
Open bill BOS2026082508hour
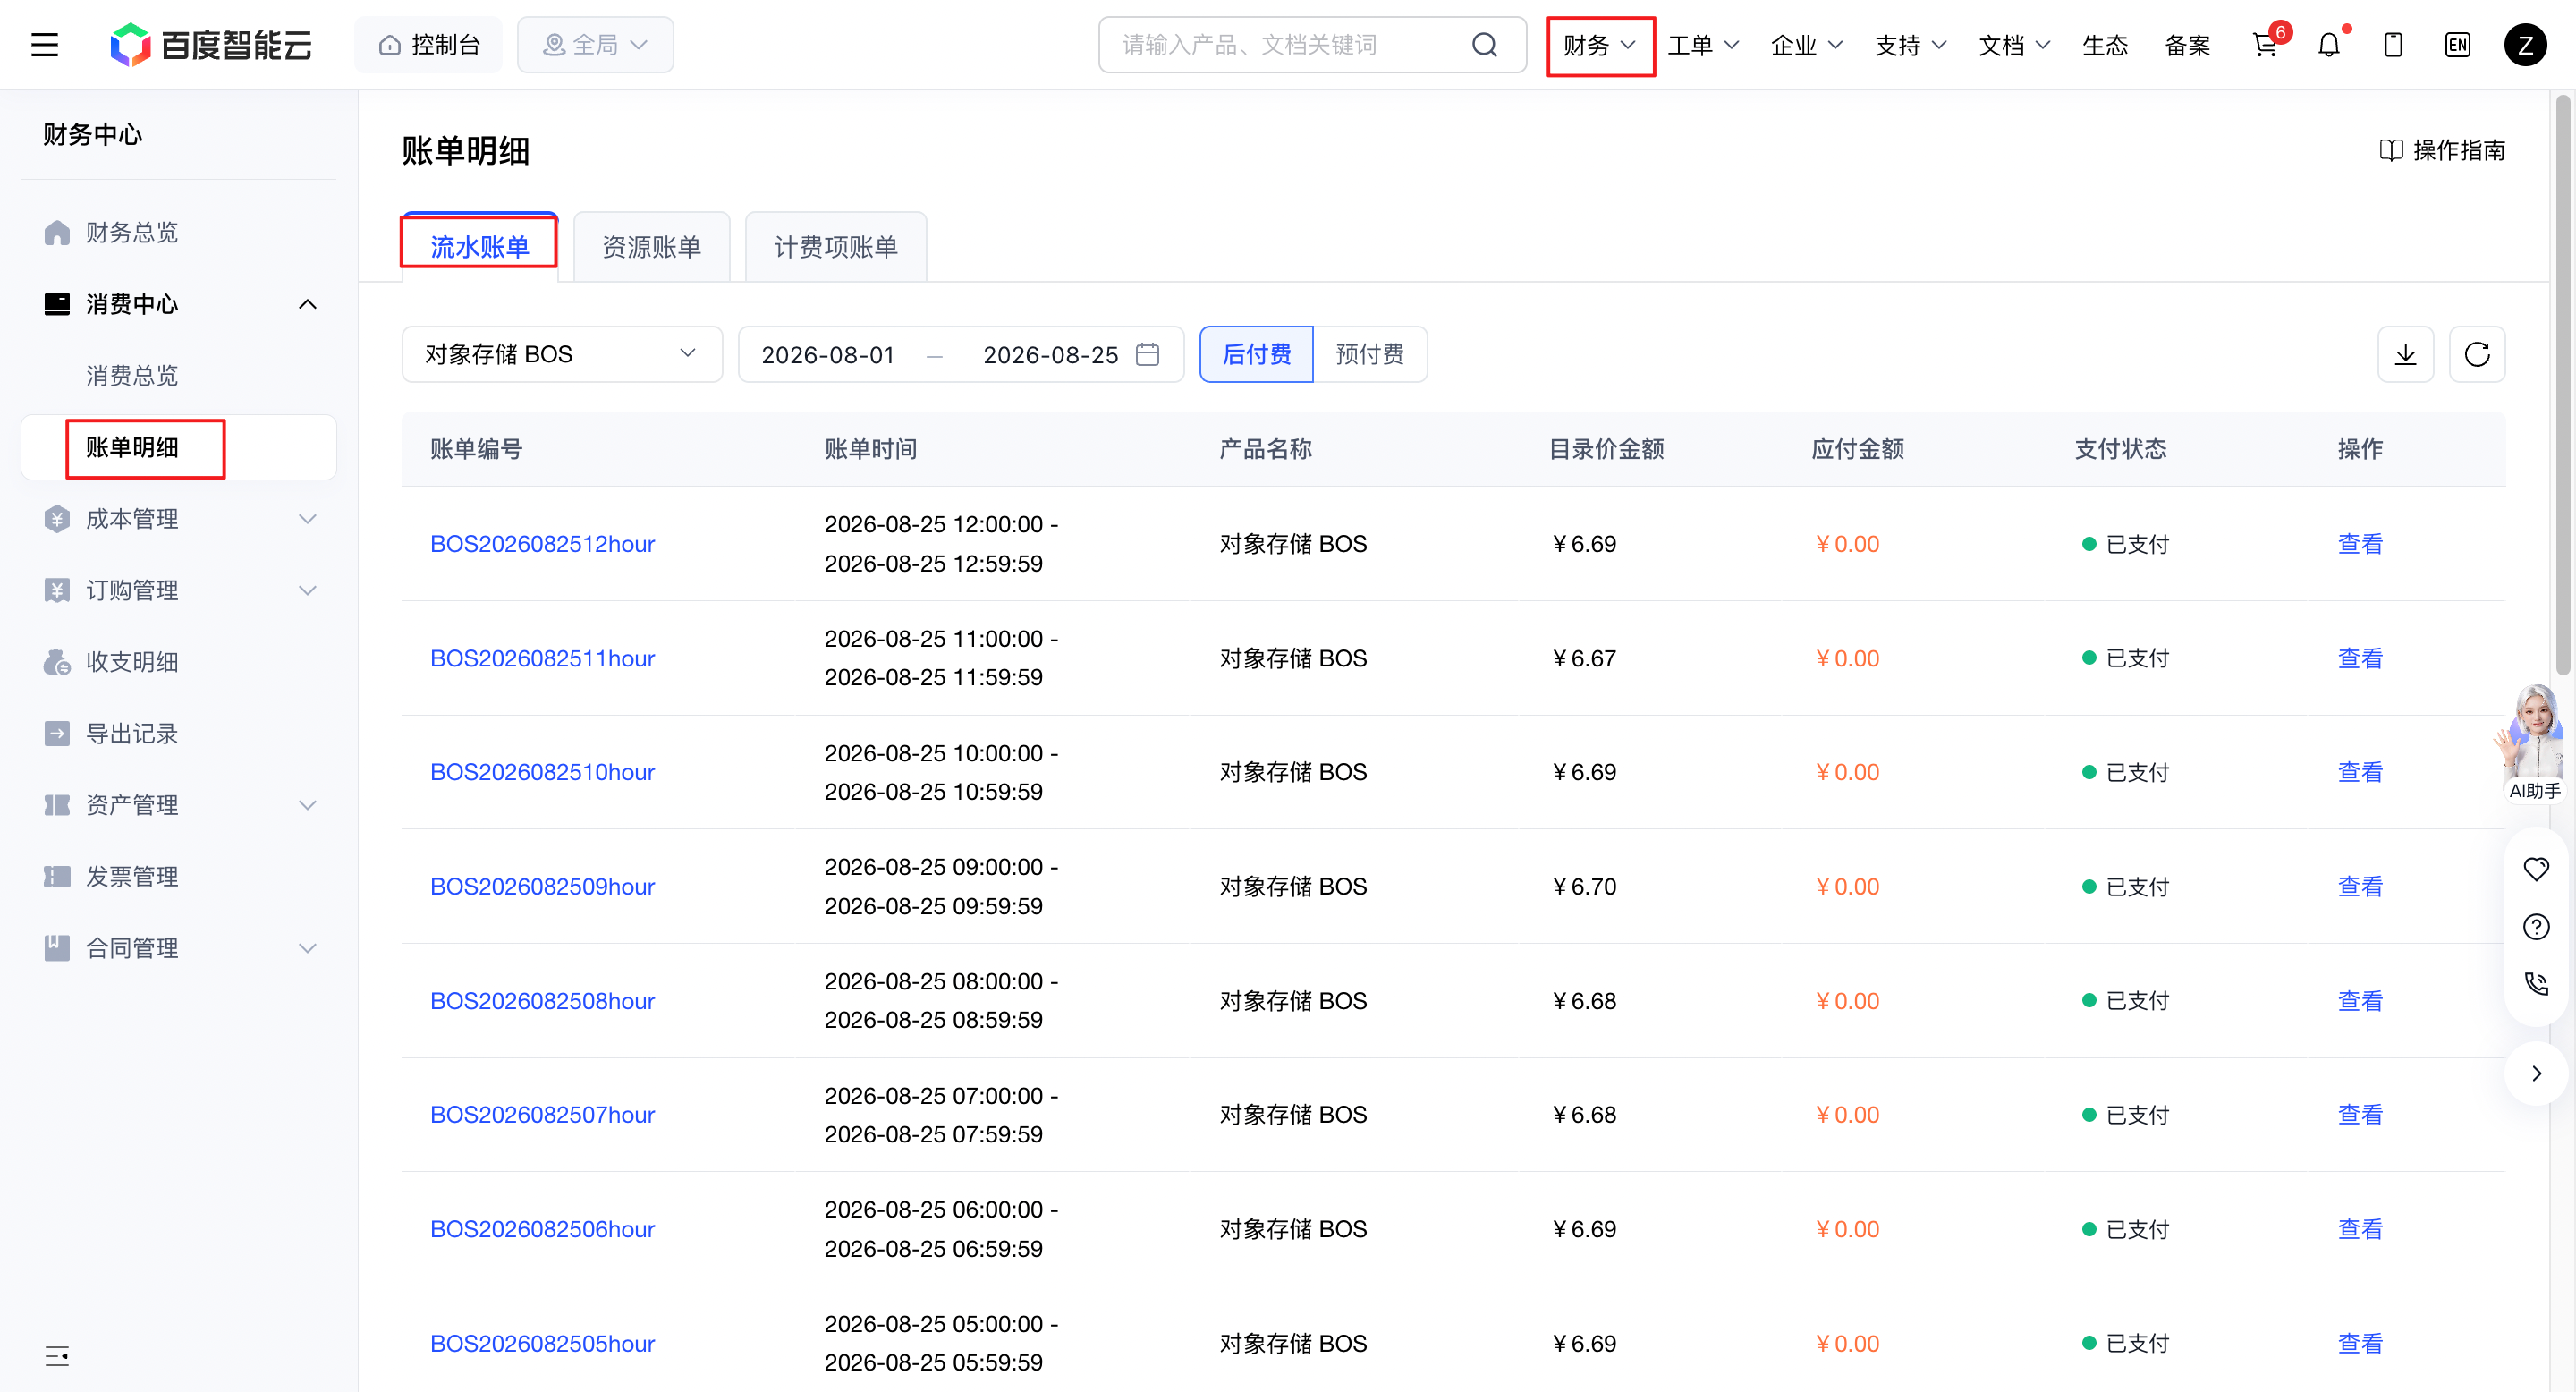click(x=543, y=1001)
